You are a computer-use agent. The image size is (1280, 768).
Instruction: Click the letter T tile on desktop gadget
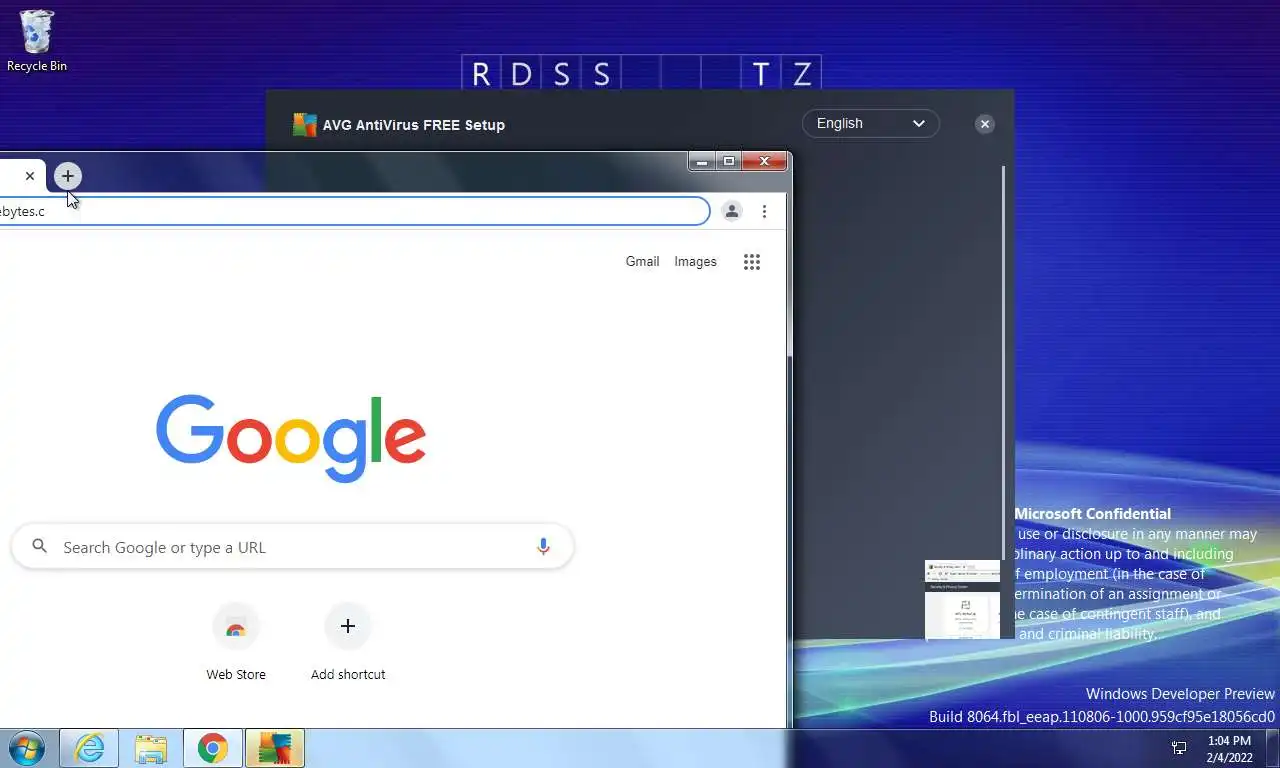[761, 74]
